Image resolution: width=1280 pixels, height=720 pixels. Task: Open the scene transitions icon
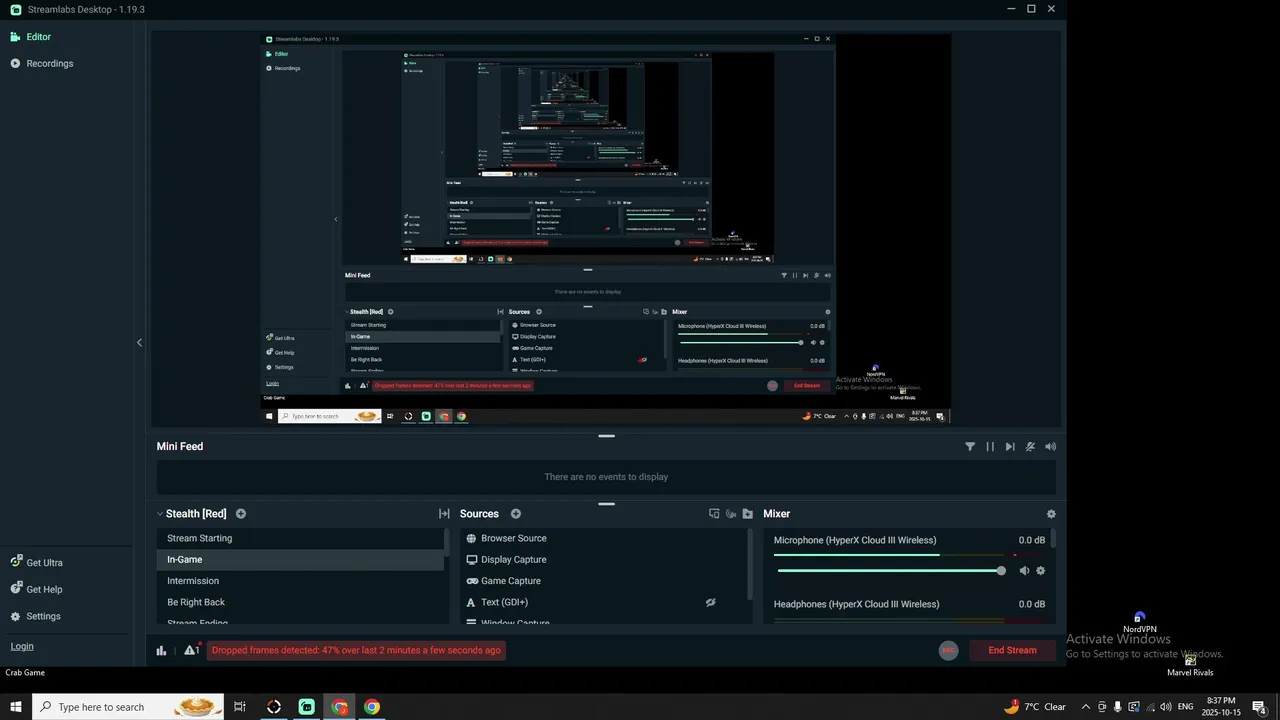[x=444, y=514]
